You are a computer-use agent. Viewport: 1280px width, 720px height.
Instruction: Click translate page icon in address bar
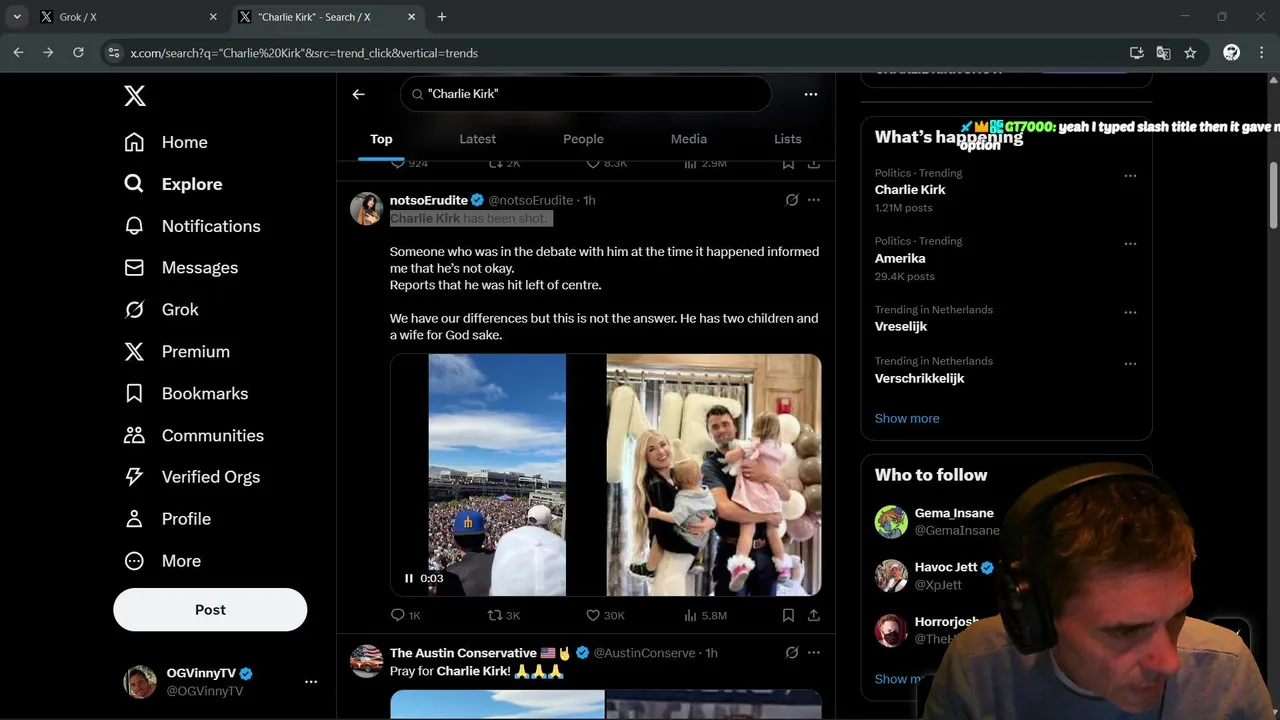(1163, 53)
